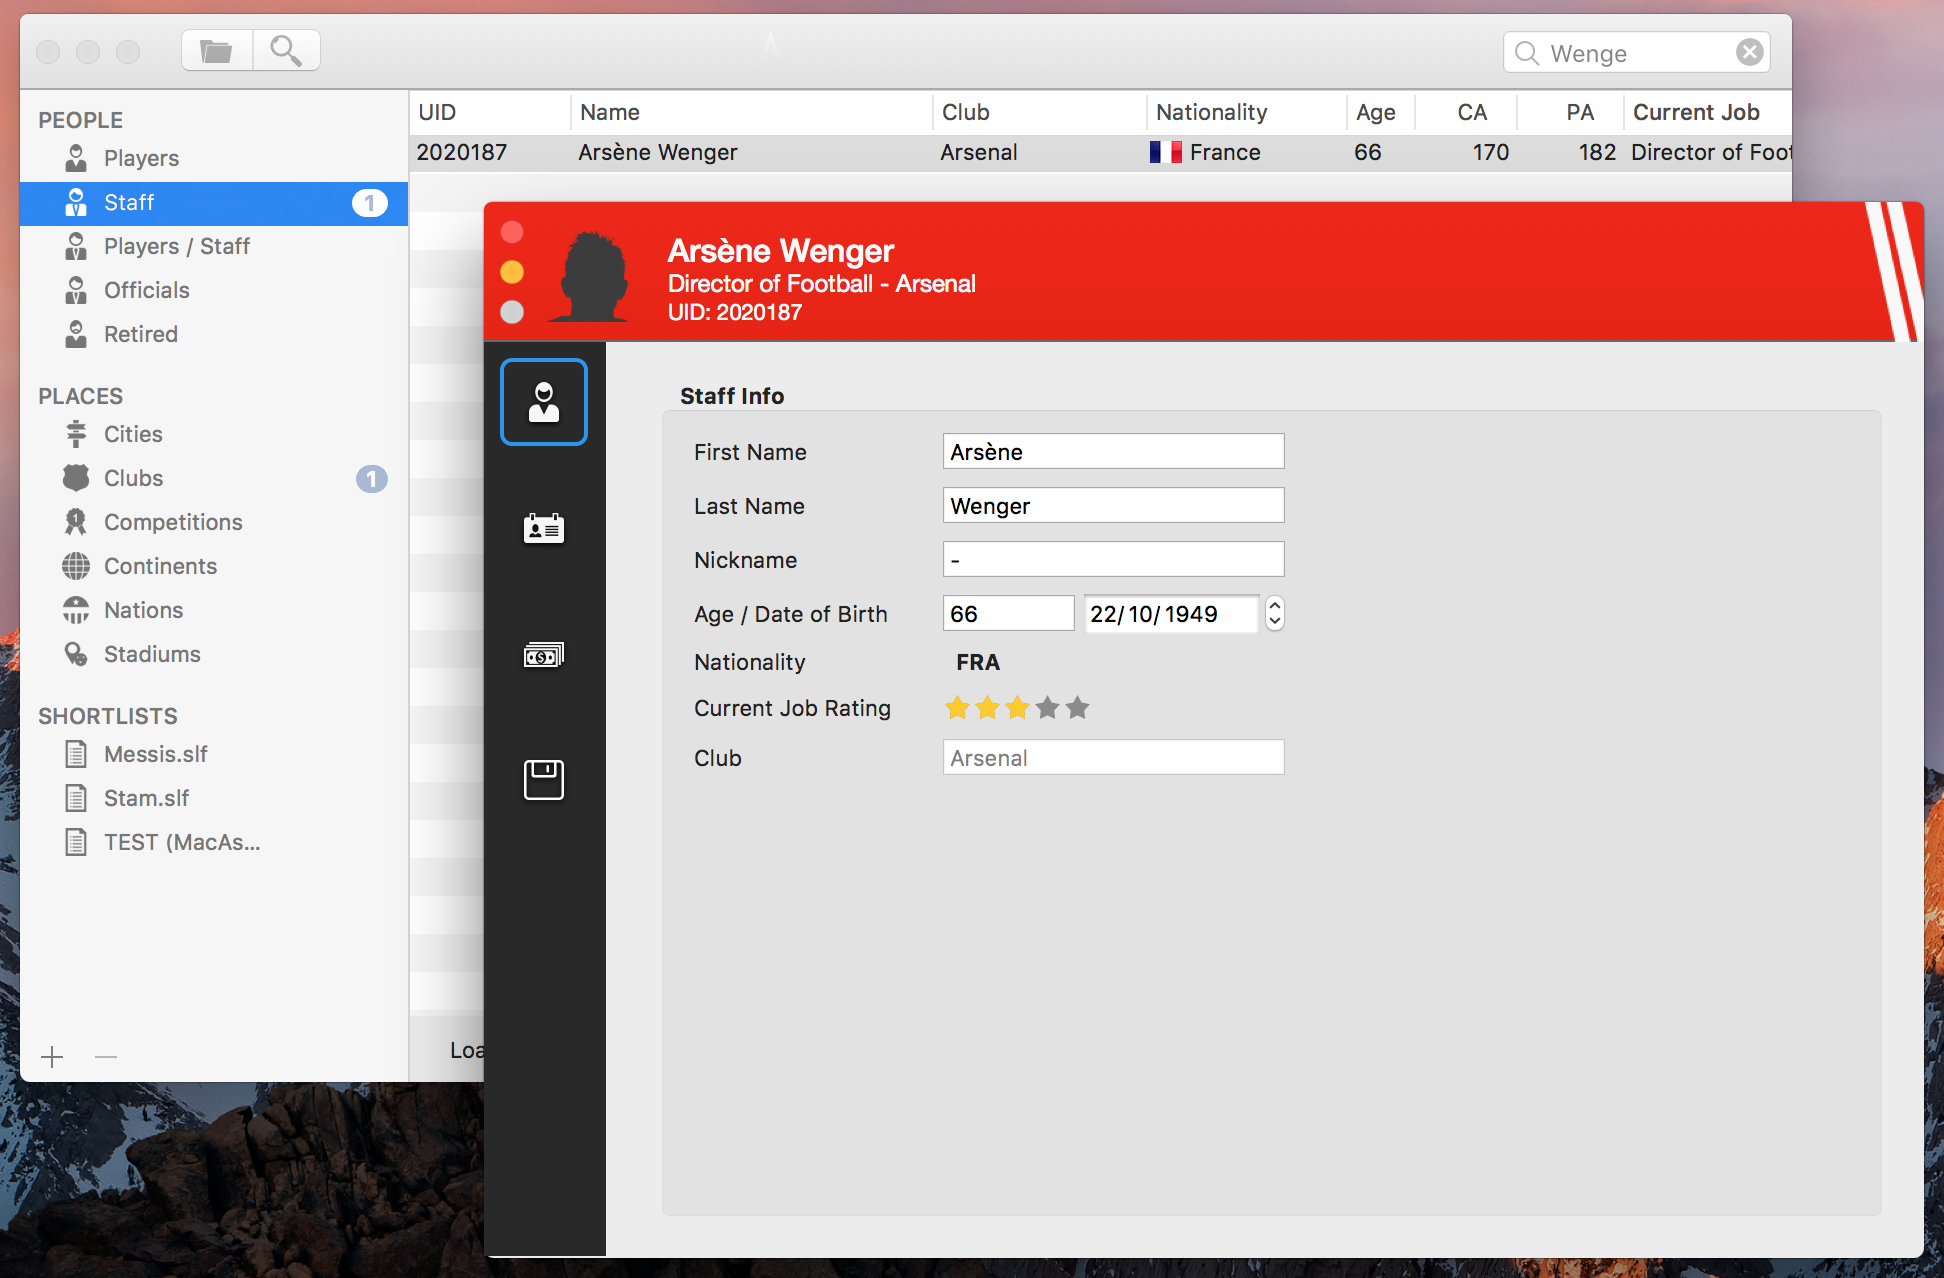
Task: Open the Messis.slf shortlist
Action: click(x=214, y=754)
